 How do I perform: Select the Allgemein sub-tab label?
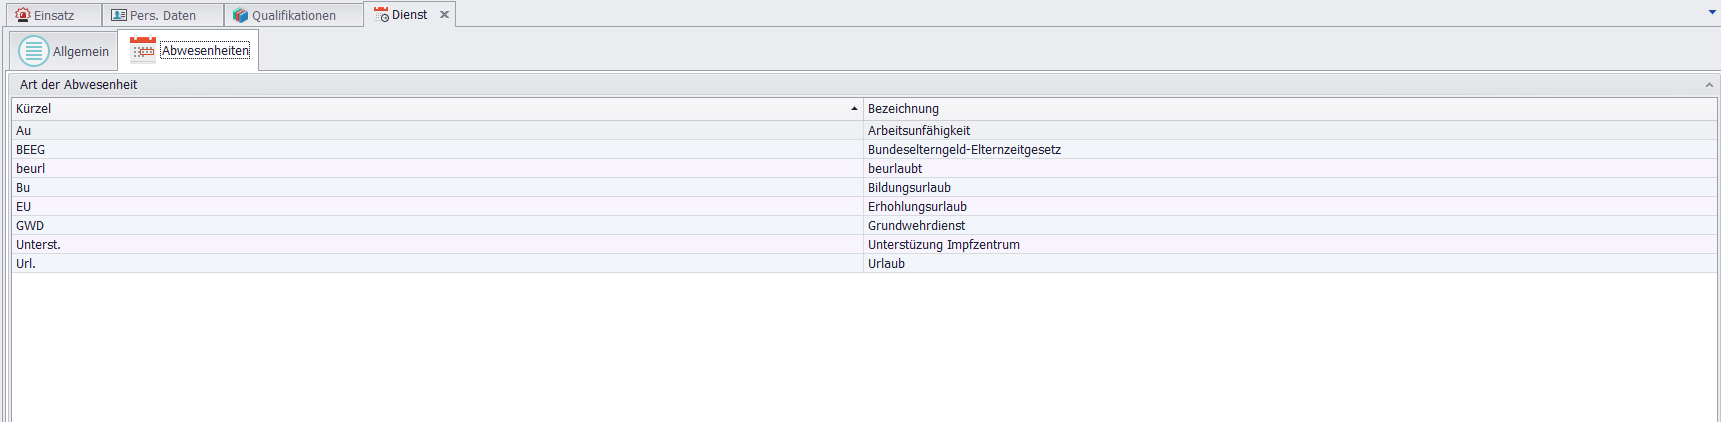tap(81, 52)
